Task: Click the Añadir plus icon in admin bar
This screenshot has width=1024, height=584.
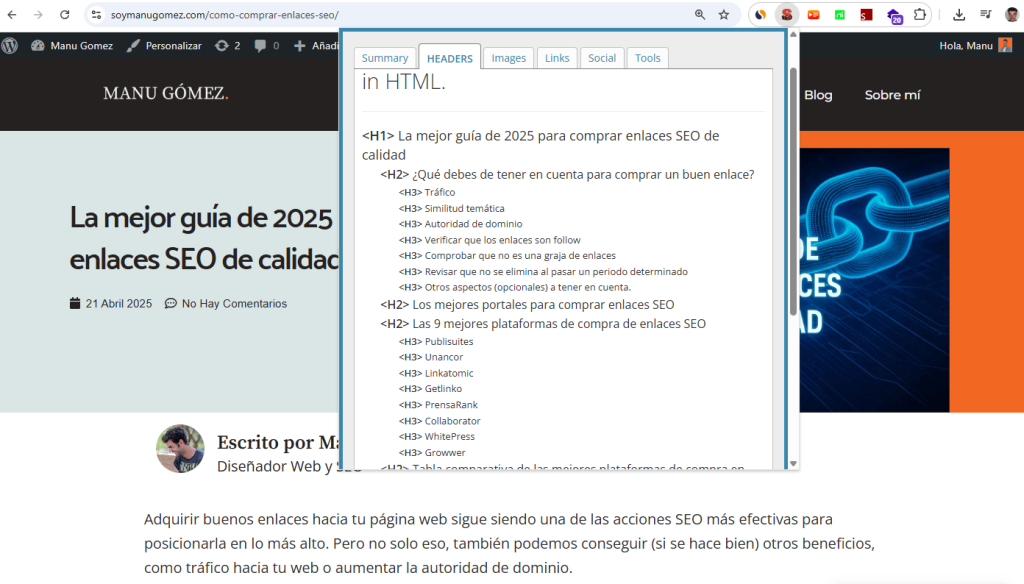Action: point(300,46)
